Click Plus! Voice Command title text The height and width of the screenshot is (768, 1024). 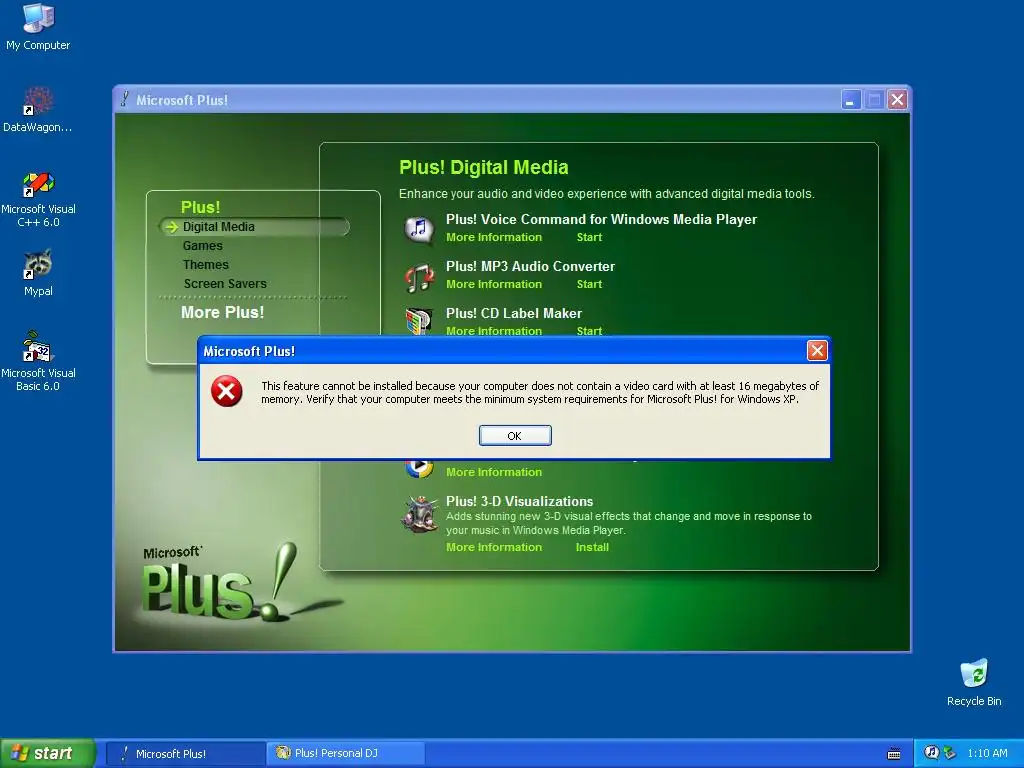pos(601,219)
